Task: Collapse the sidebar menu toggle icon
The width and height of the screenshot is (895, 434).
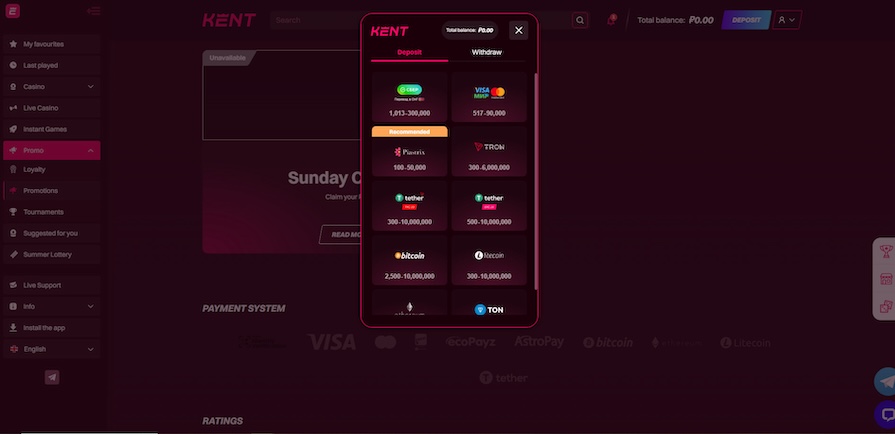Action: pyautogui.click(x=93, y=11)
